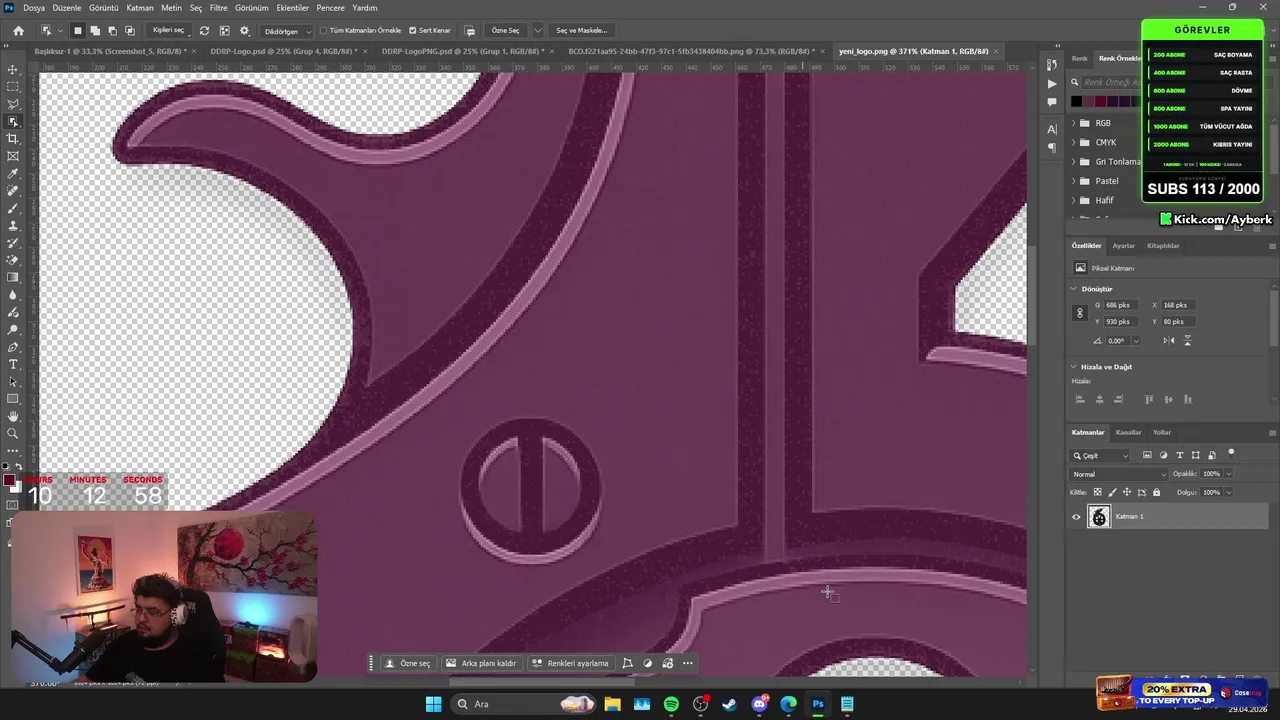Align left edges in Hizala section
The width and height of the screenshot is (1280, 720).
tap(1079, 399)
